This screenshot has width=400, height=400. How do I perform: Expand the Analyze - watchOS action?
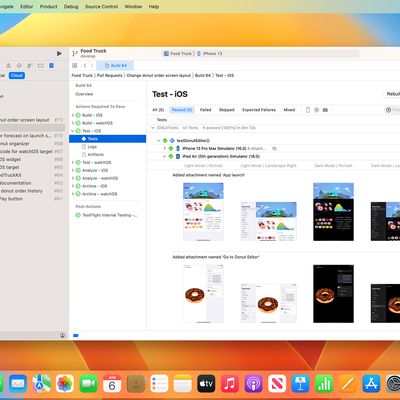tap(73, 178)
